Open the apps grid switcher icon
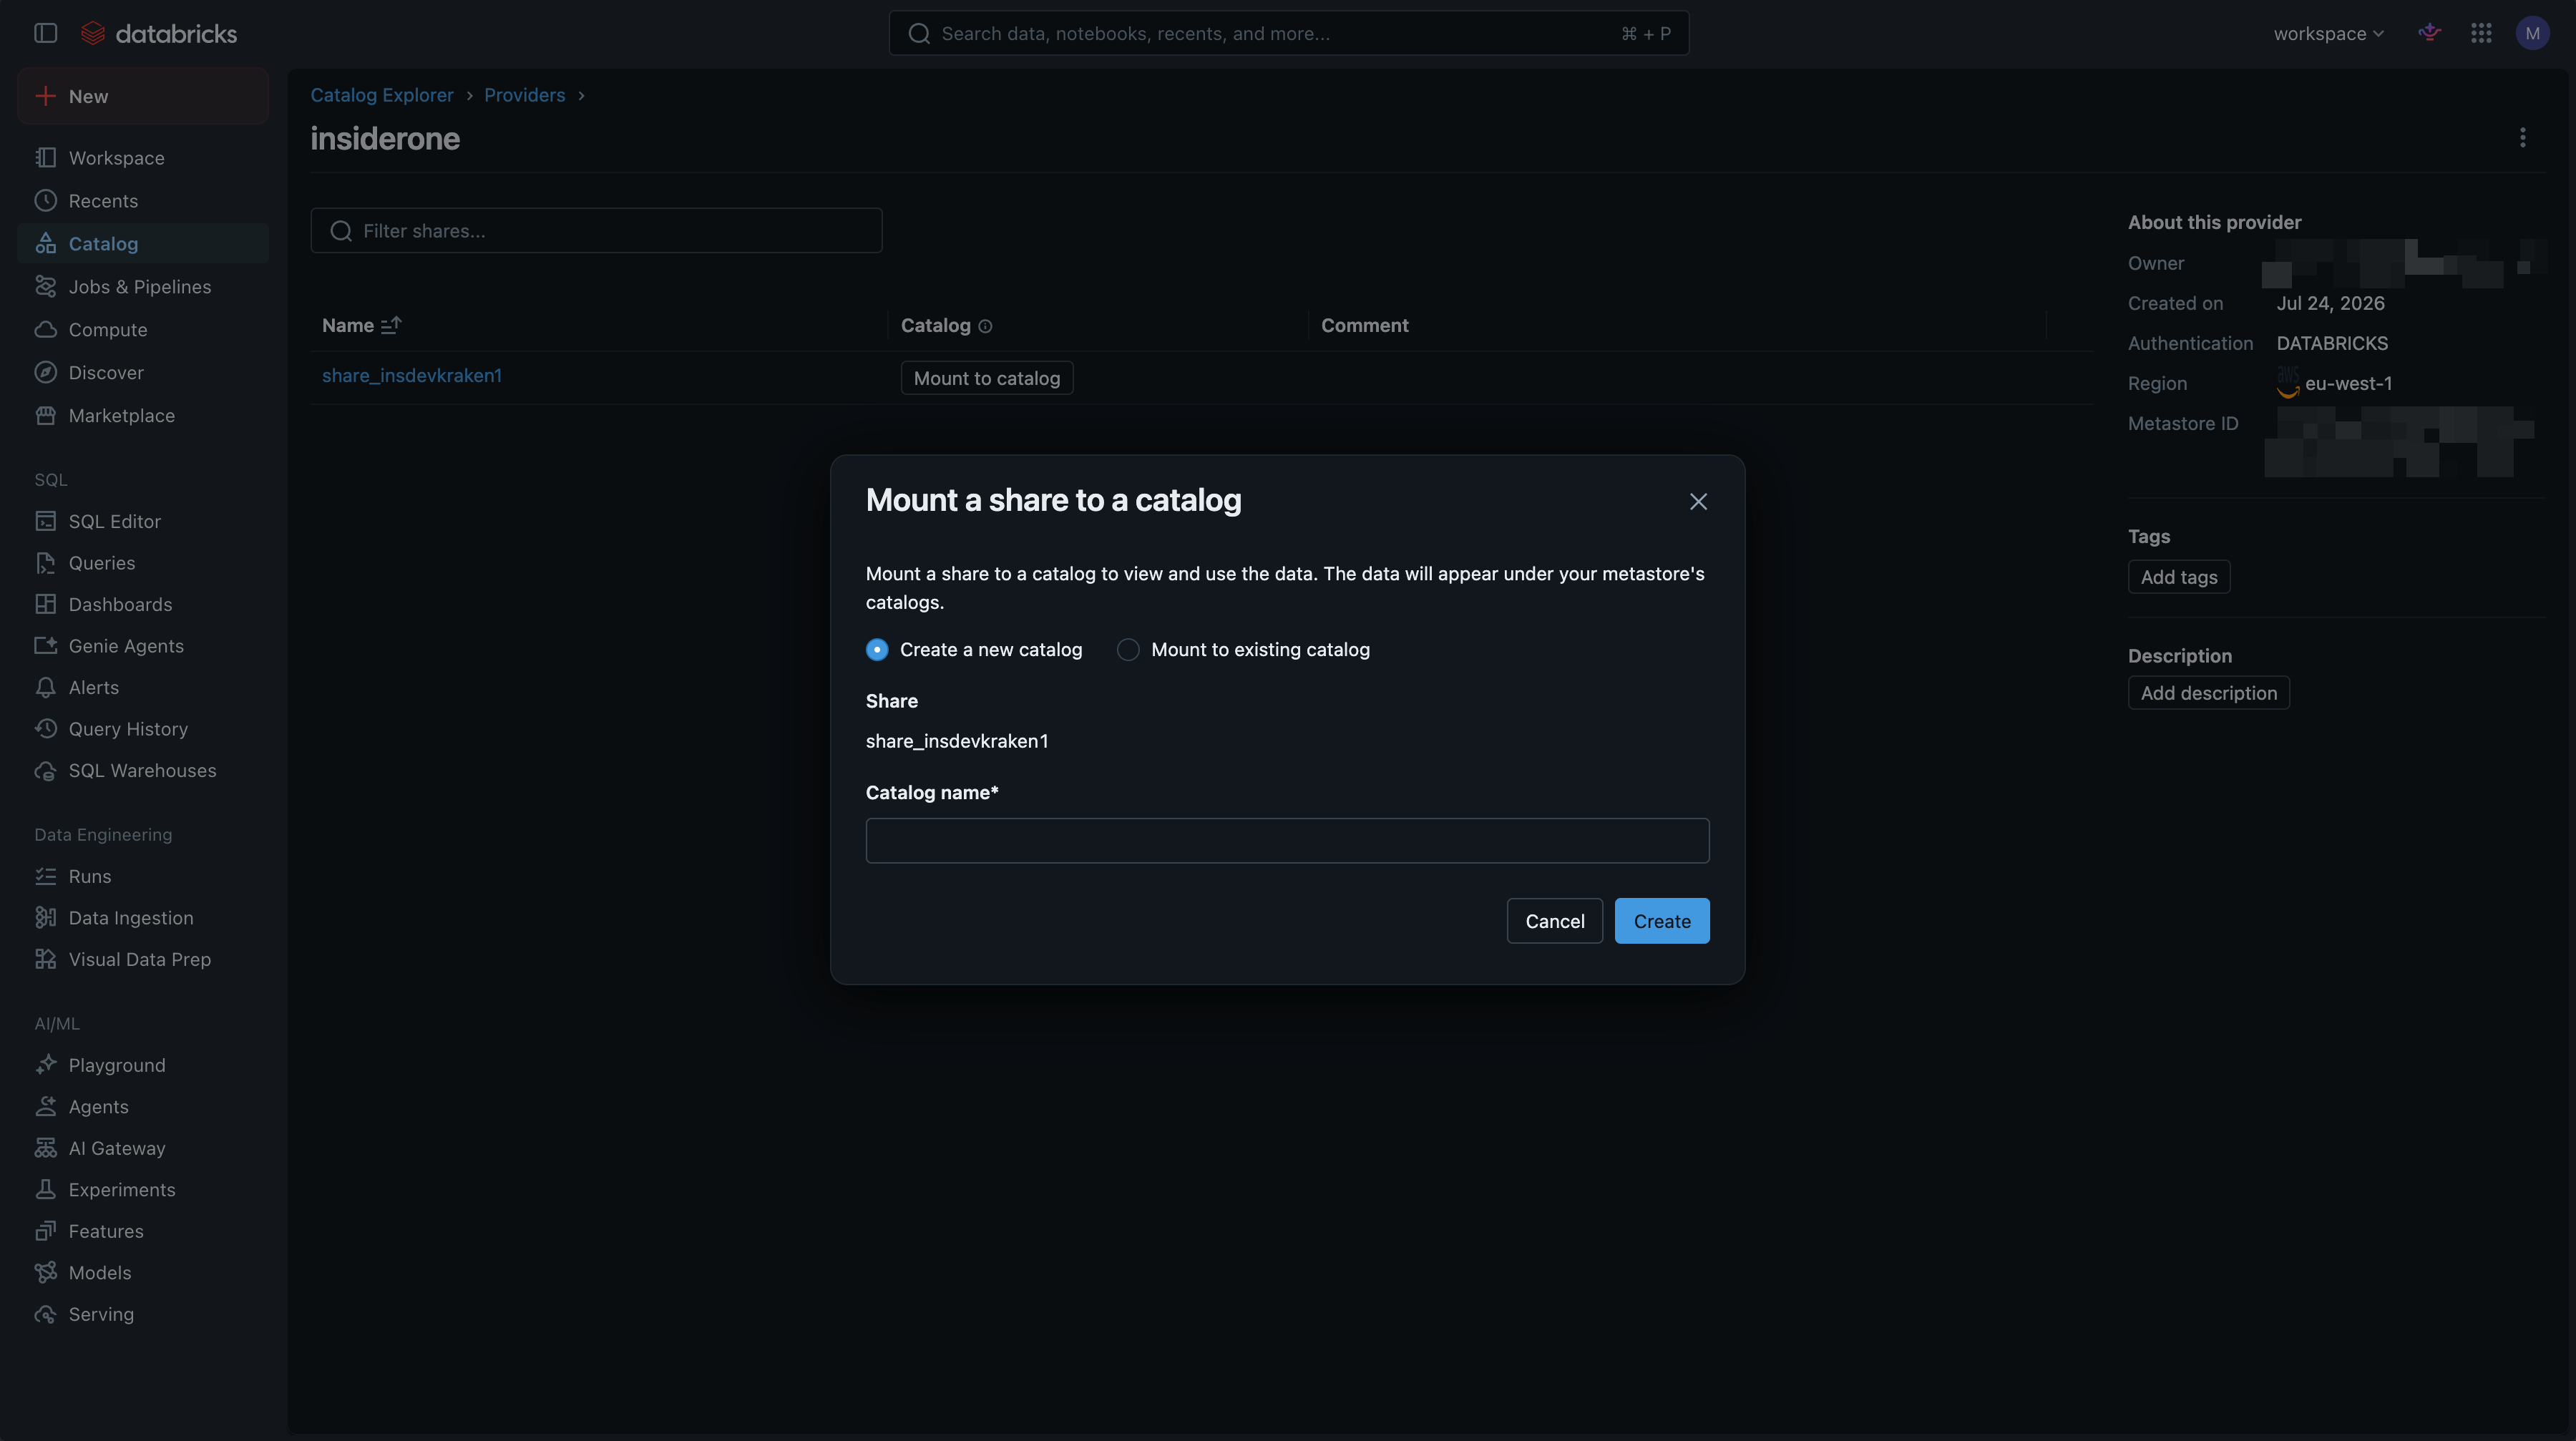Screen dimensions: 2576x1441 (2481, 33)
